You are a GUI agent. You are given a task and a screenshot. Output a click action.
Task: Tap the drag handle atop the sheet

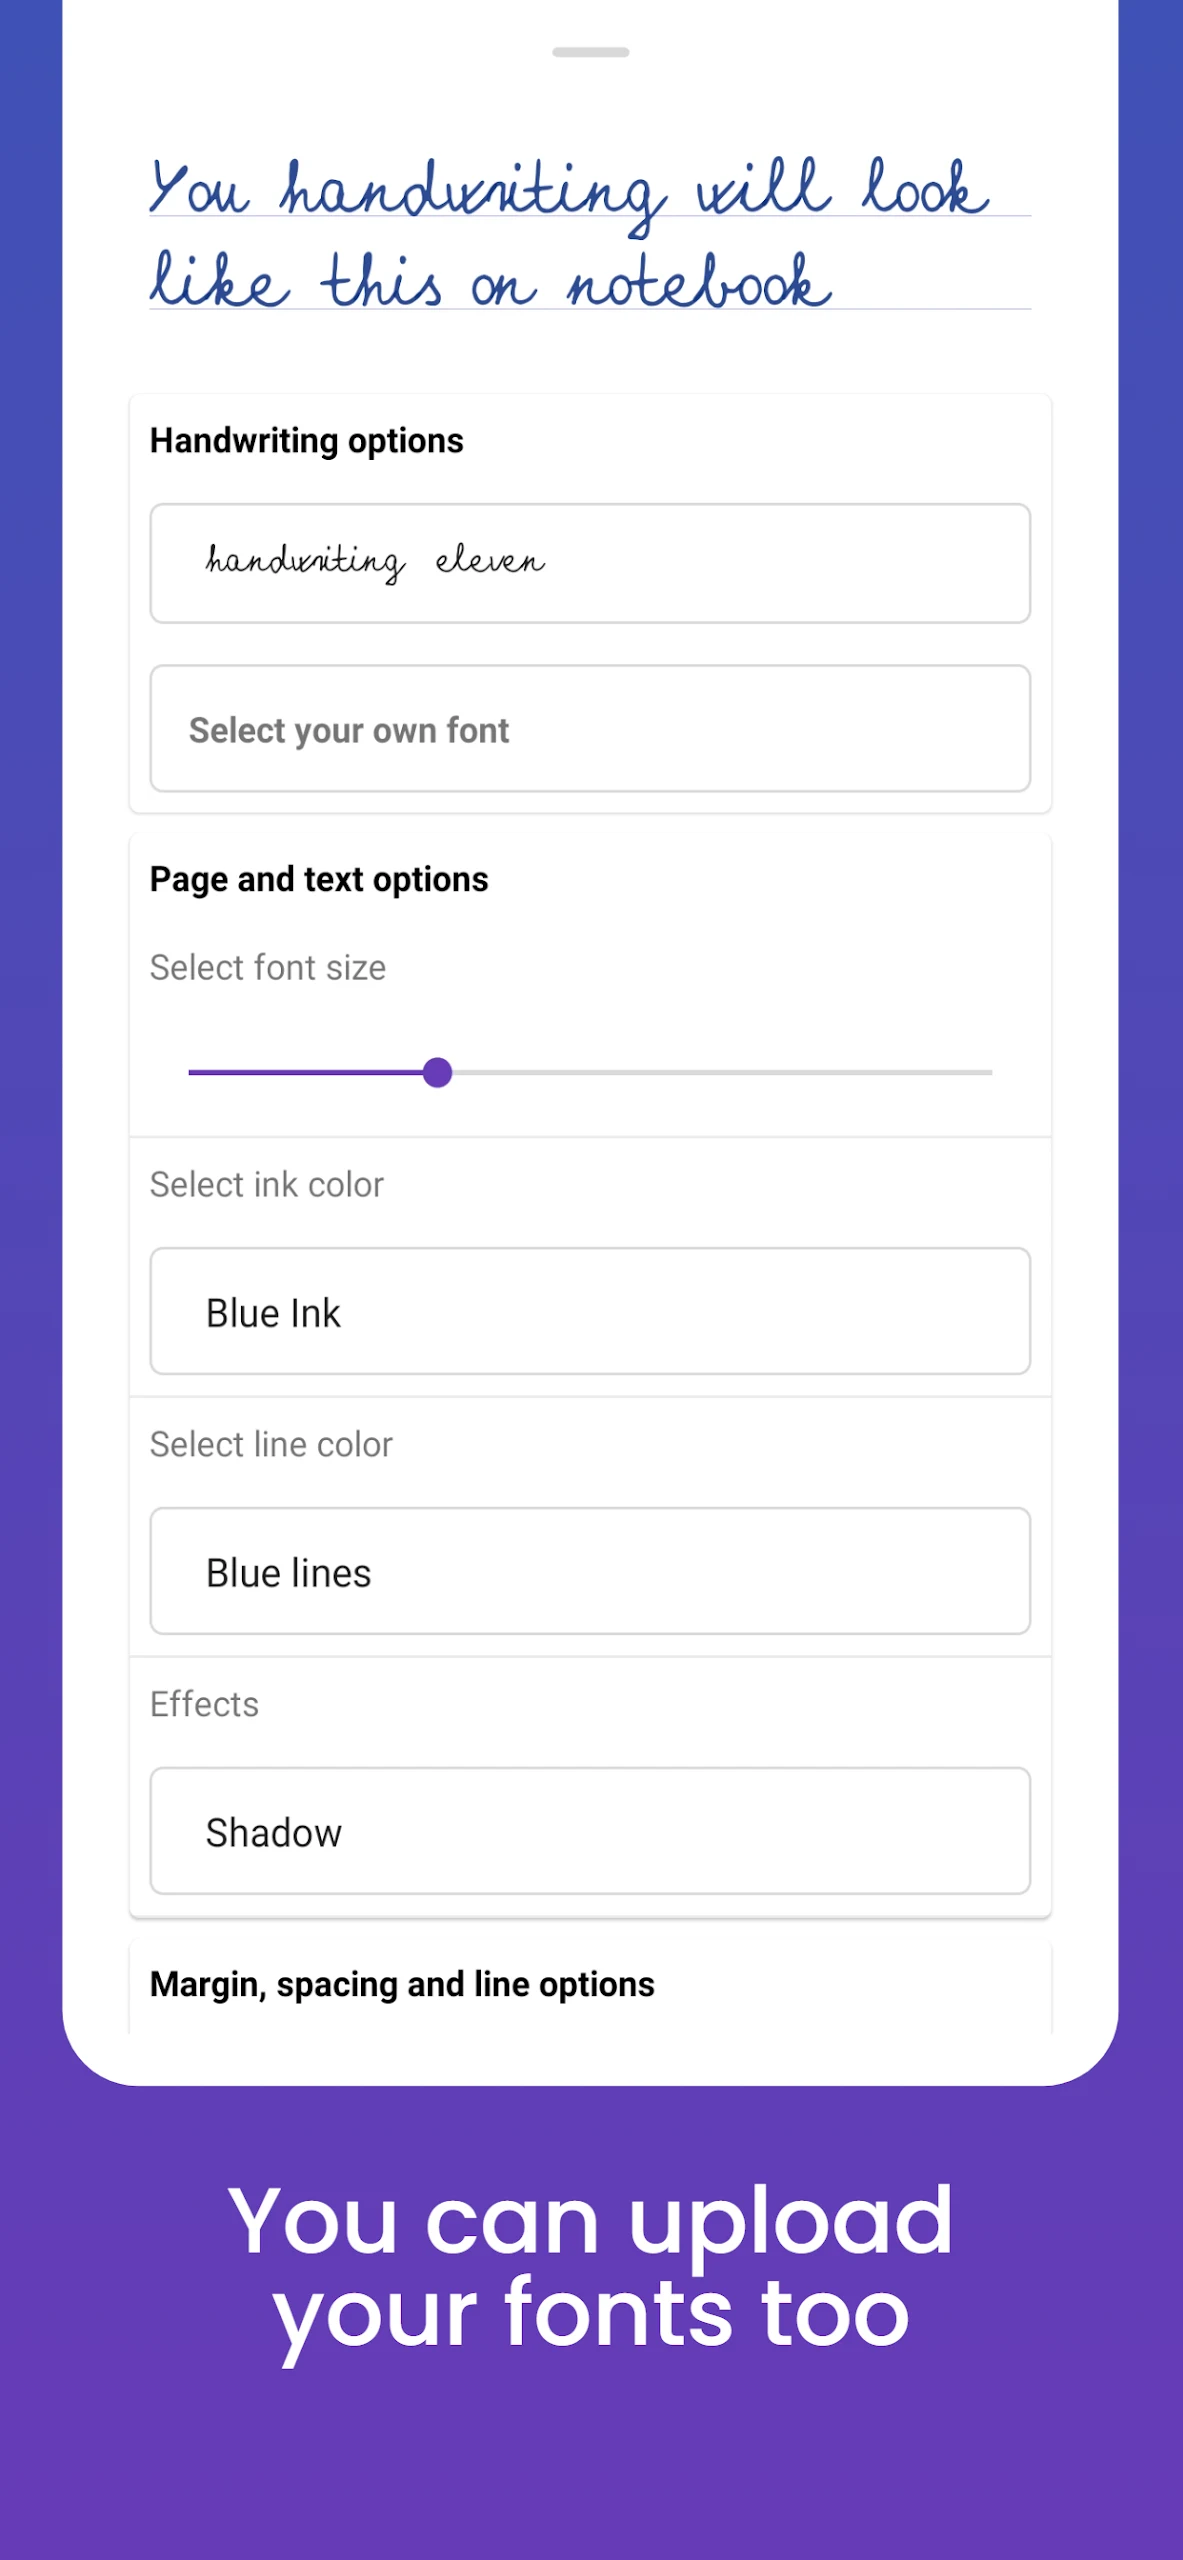(590, 52)
